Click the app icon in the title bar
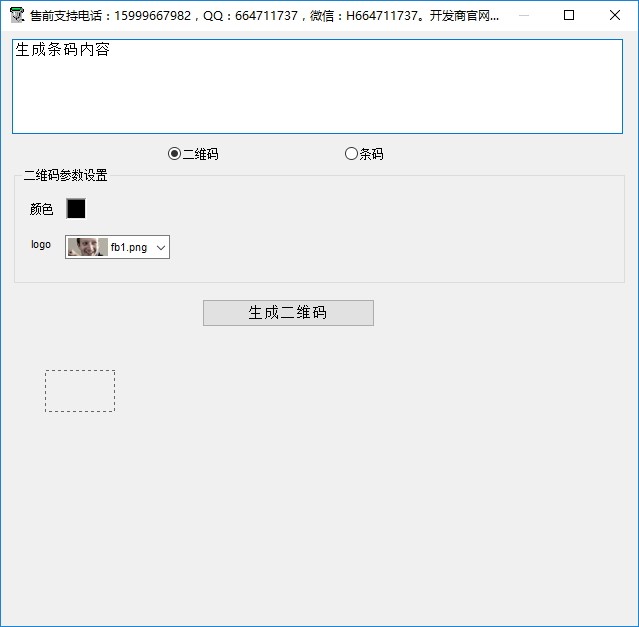This screenshot has height=627, width=639. coord(17,15)
